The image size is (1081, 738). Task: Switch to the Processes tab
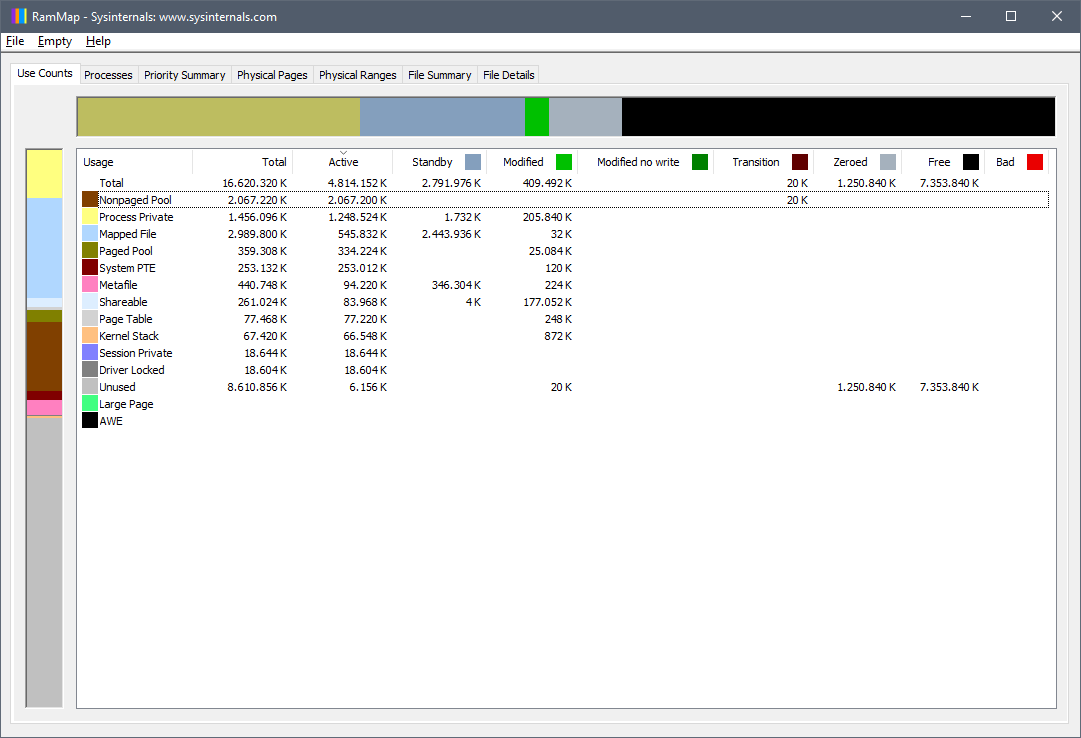(x=108, y=74)
